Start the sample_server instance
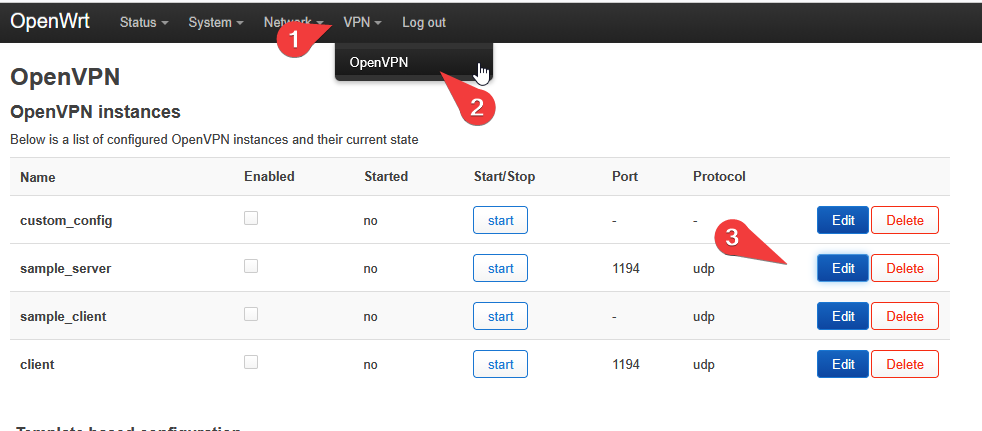The width and height of the screenshot is (982, 431). point(500,268)
